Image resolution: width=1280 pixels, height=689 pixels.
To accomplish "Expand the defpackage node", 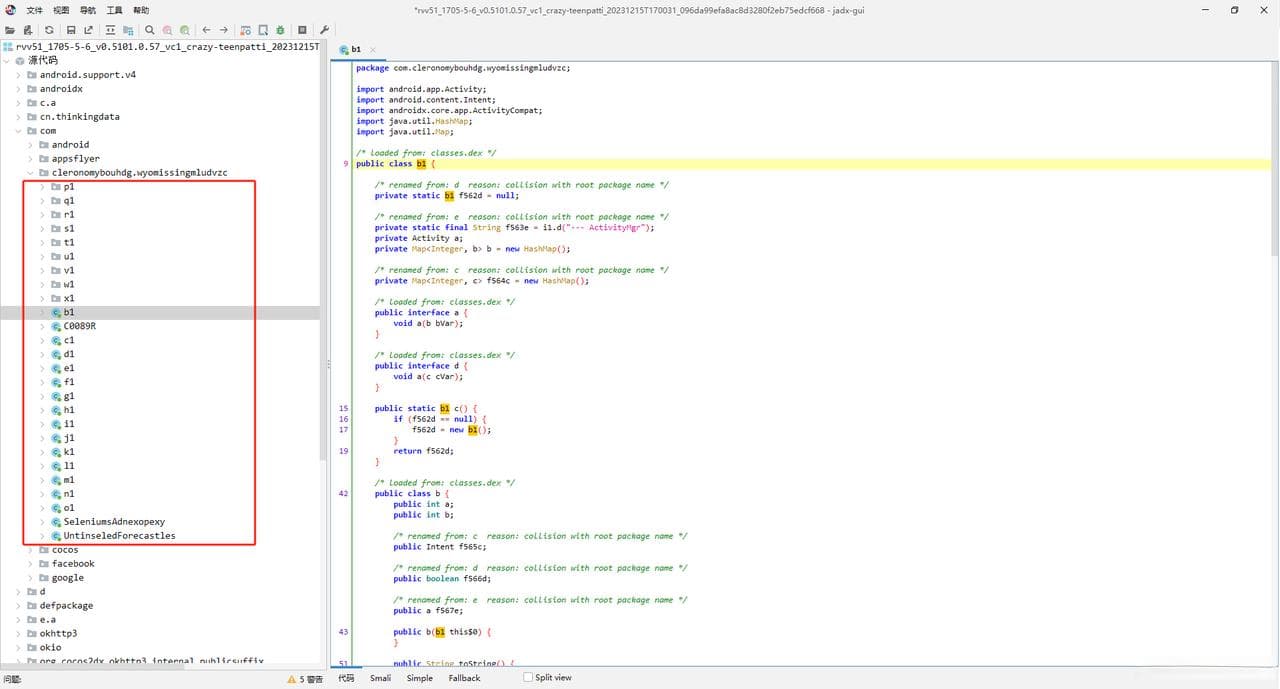I will (18, 606).
